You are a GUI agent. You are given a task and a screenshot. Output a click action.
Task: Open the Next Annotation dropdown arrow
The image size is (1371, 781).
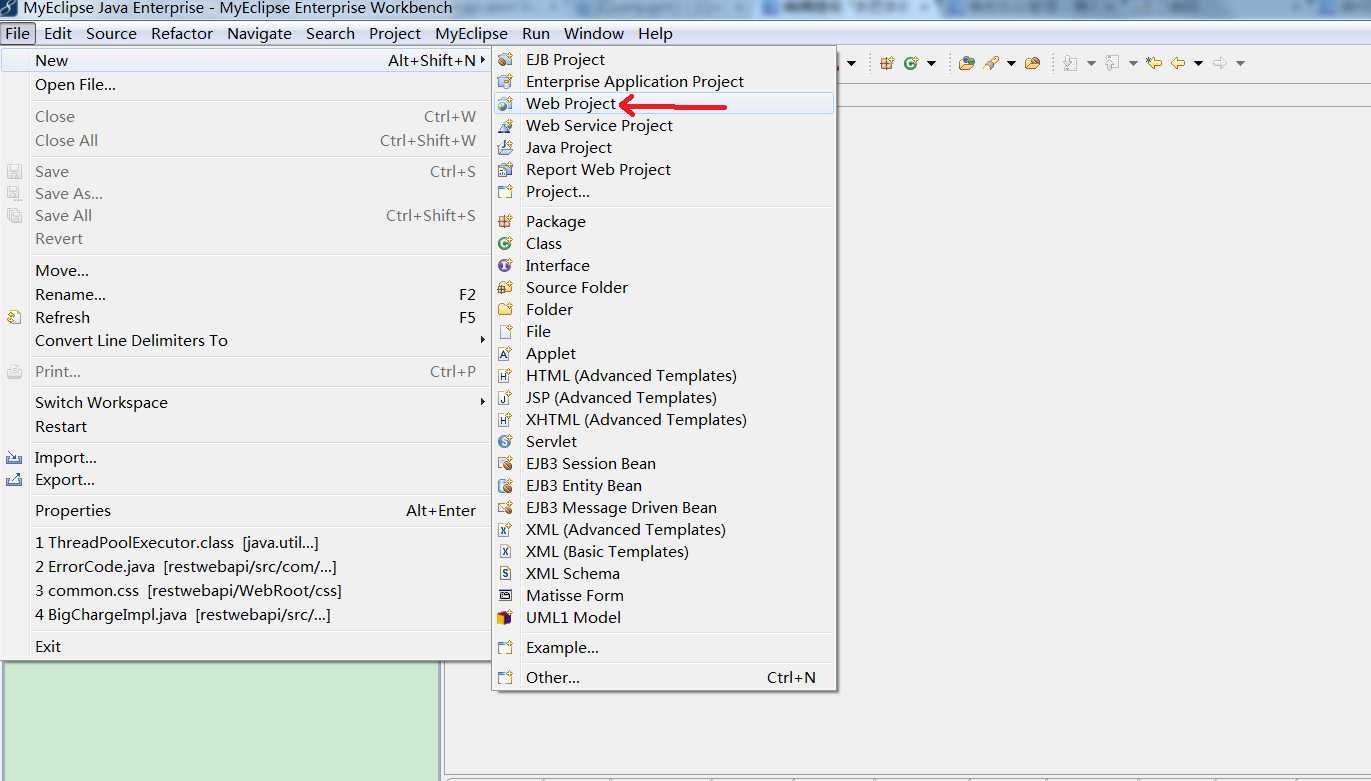coord(1091,63)
